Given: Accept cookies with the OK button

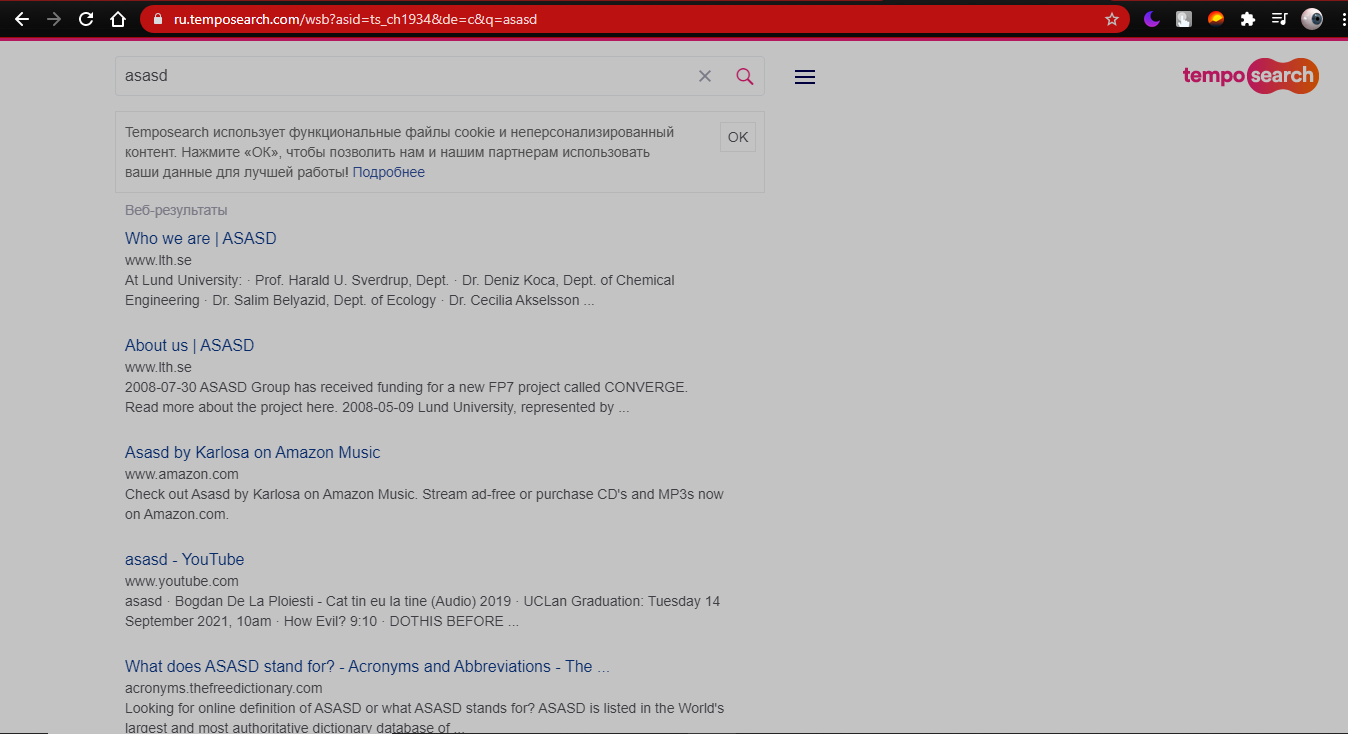Looking at the screenshot, I should point(738,137).
